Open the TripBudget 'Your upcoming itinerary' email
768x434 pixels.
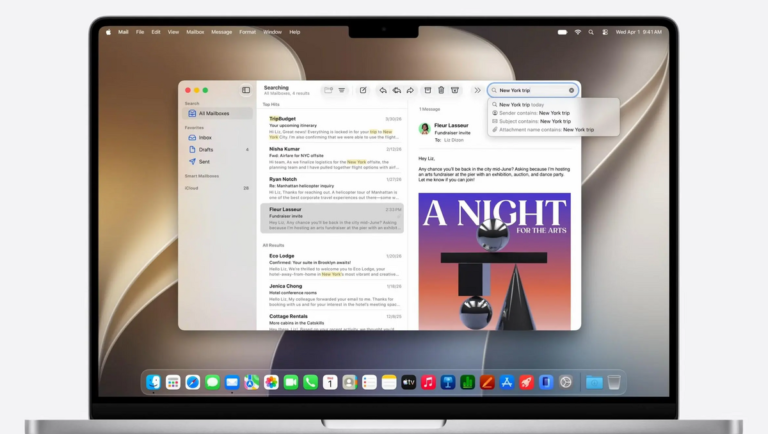click(x=332, y=128)
